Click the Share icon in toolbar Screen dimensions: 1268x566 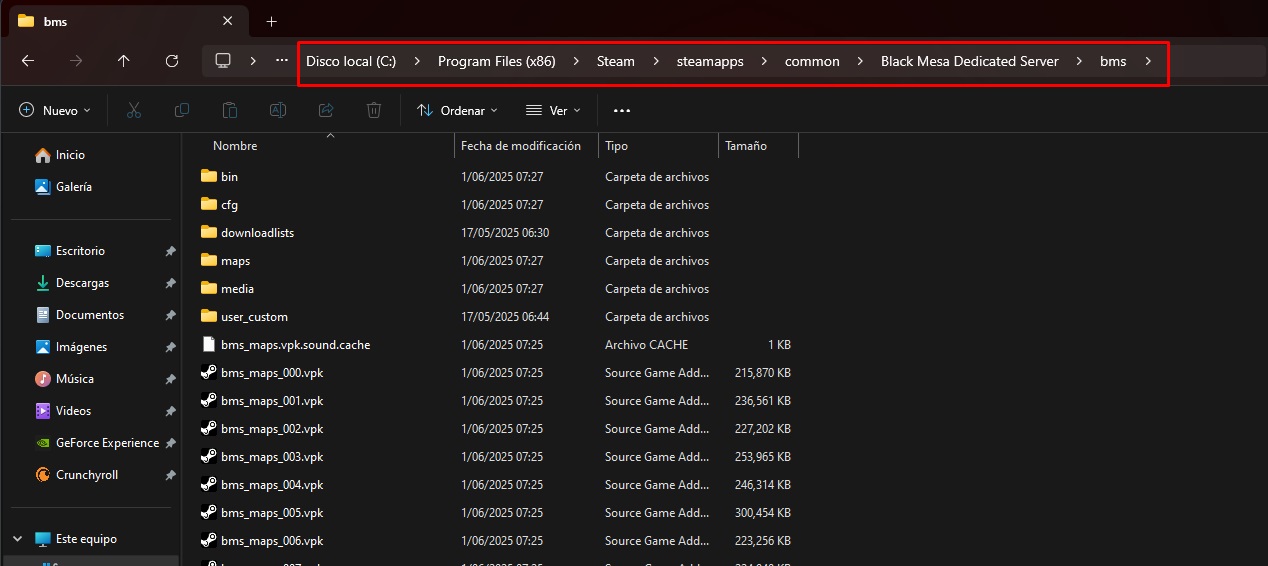pos(326,110)
